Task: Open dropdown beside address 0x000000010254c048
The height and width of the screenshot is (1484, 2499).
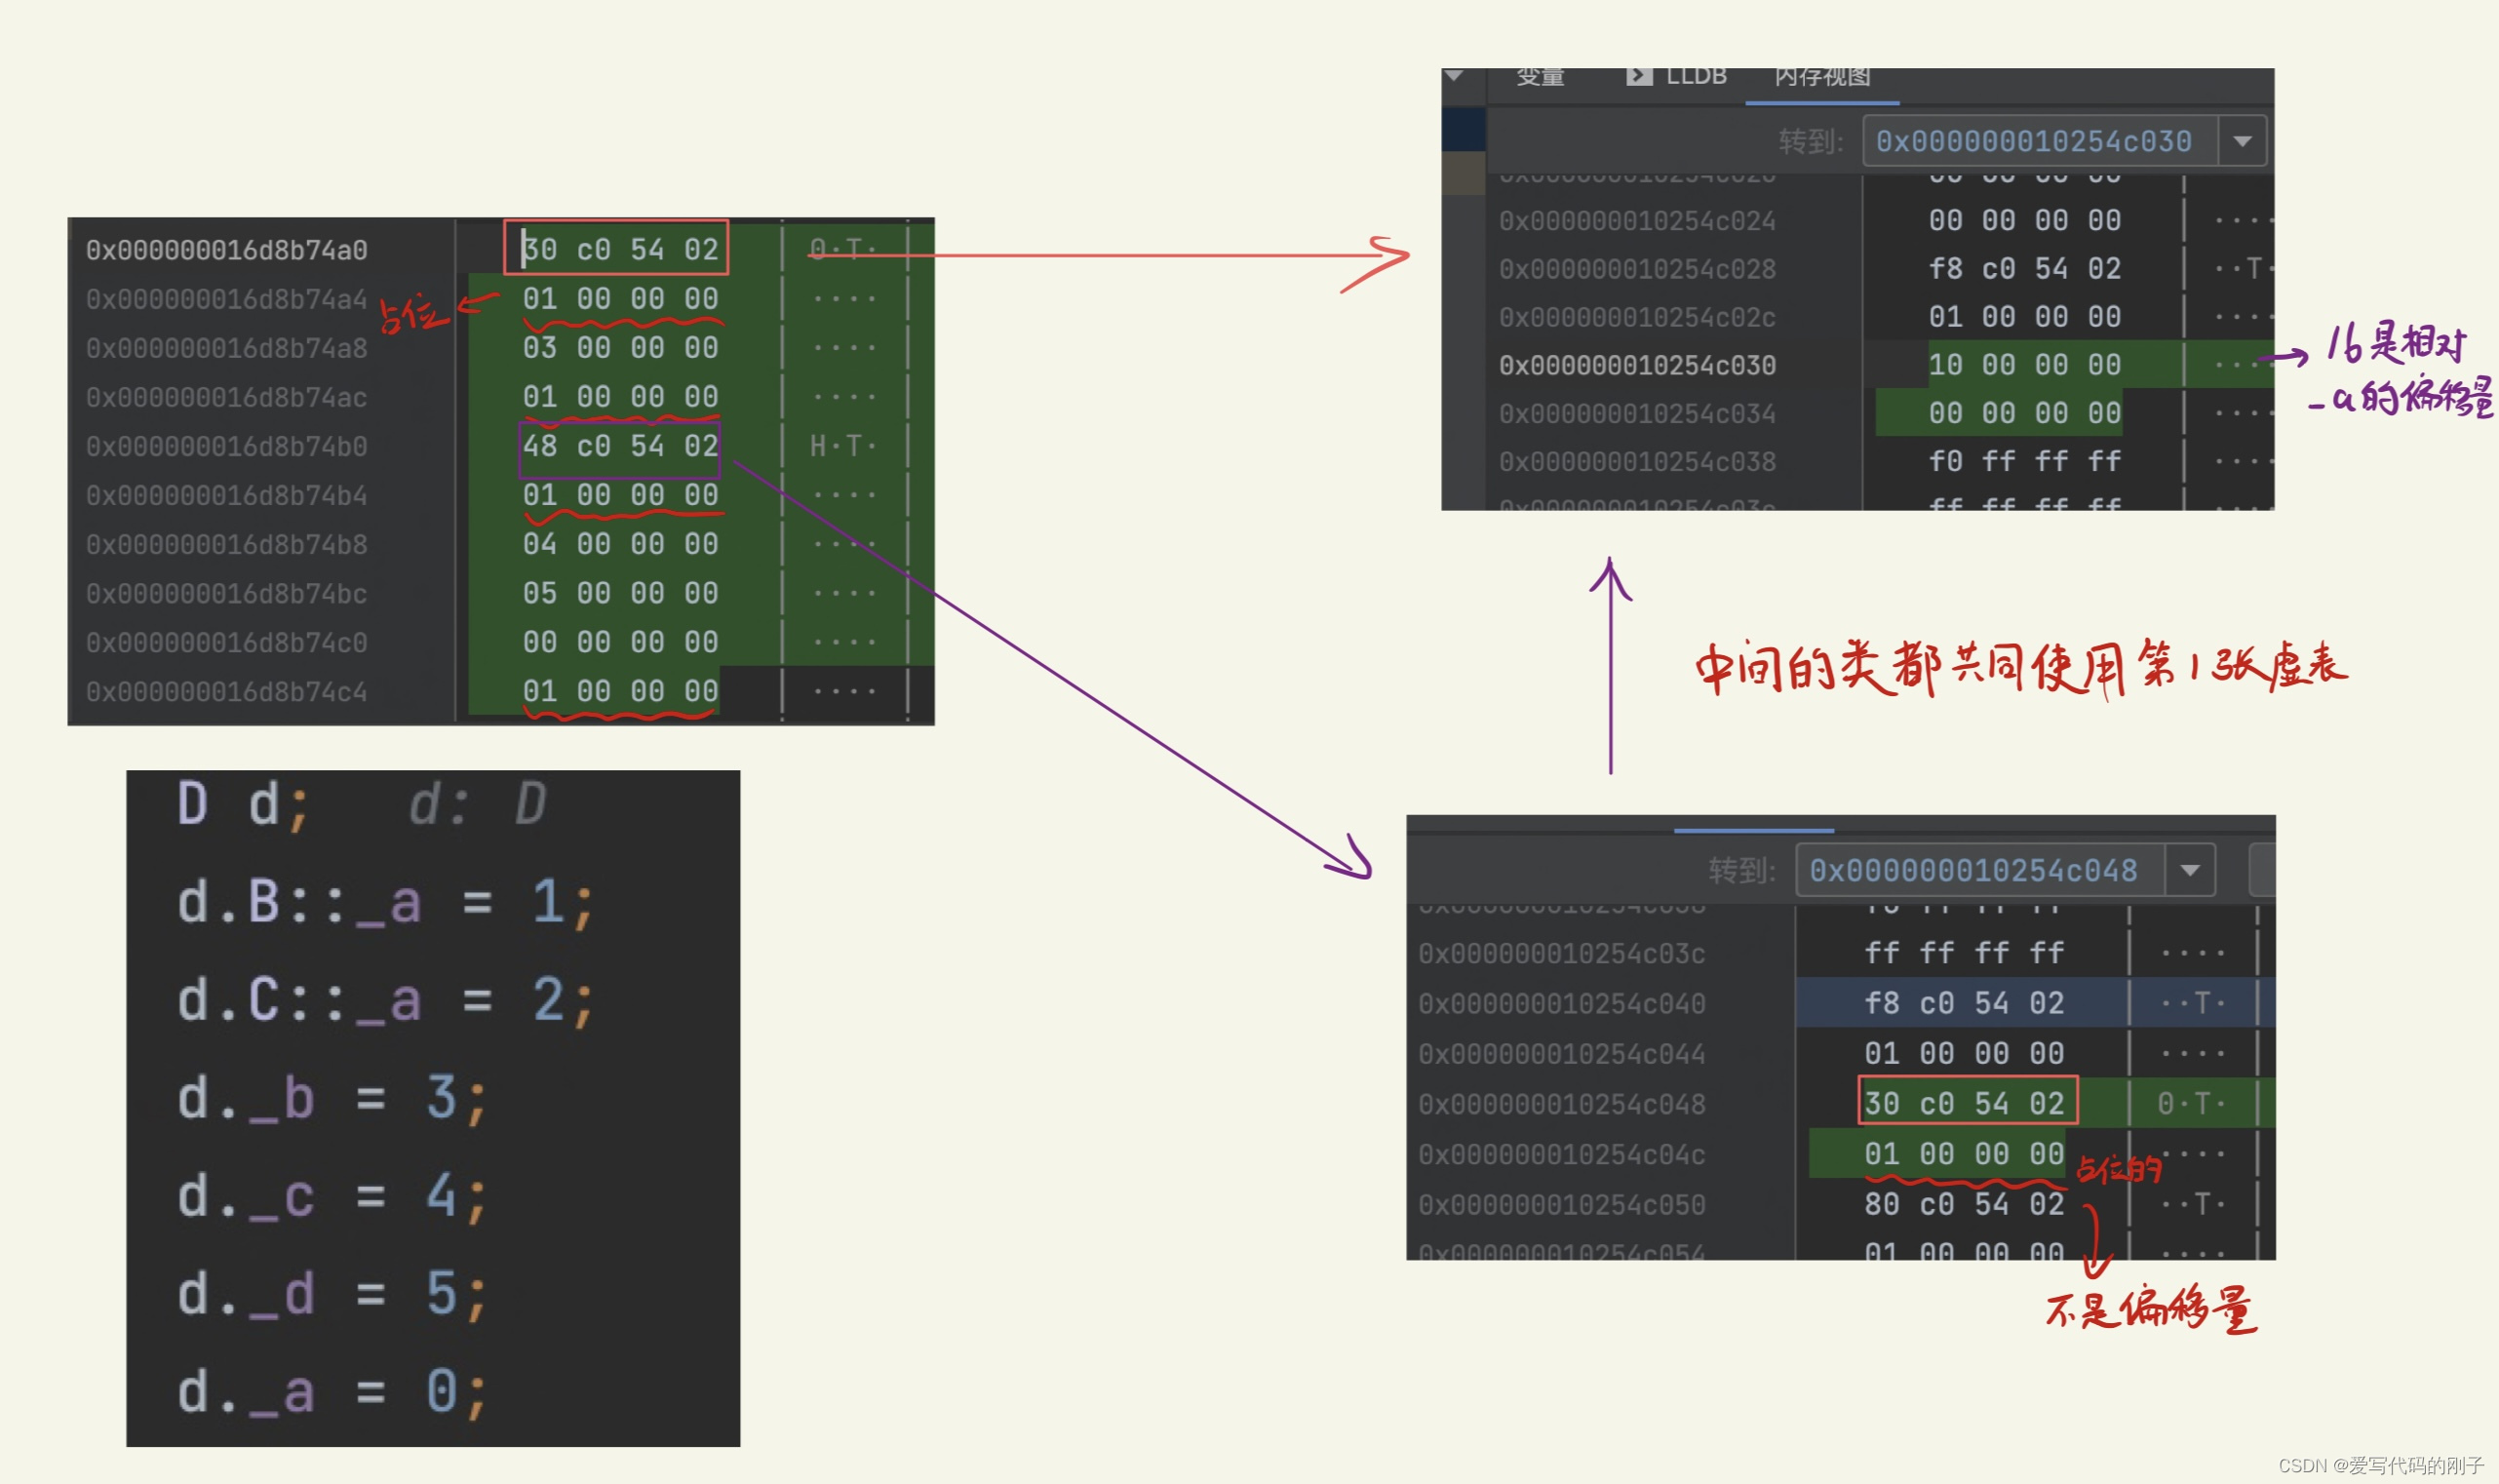Action: (x=2190, y=870)
